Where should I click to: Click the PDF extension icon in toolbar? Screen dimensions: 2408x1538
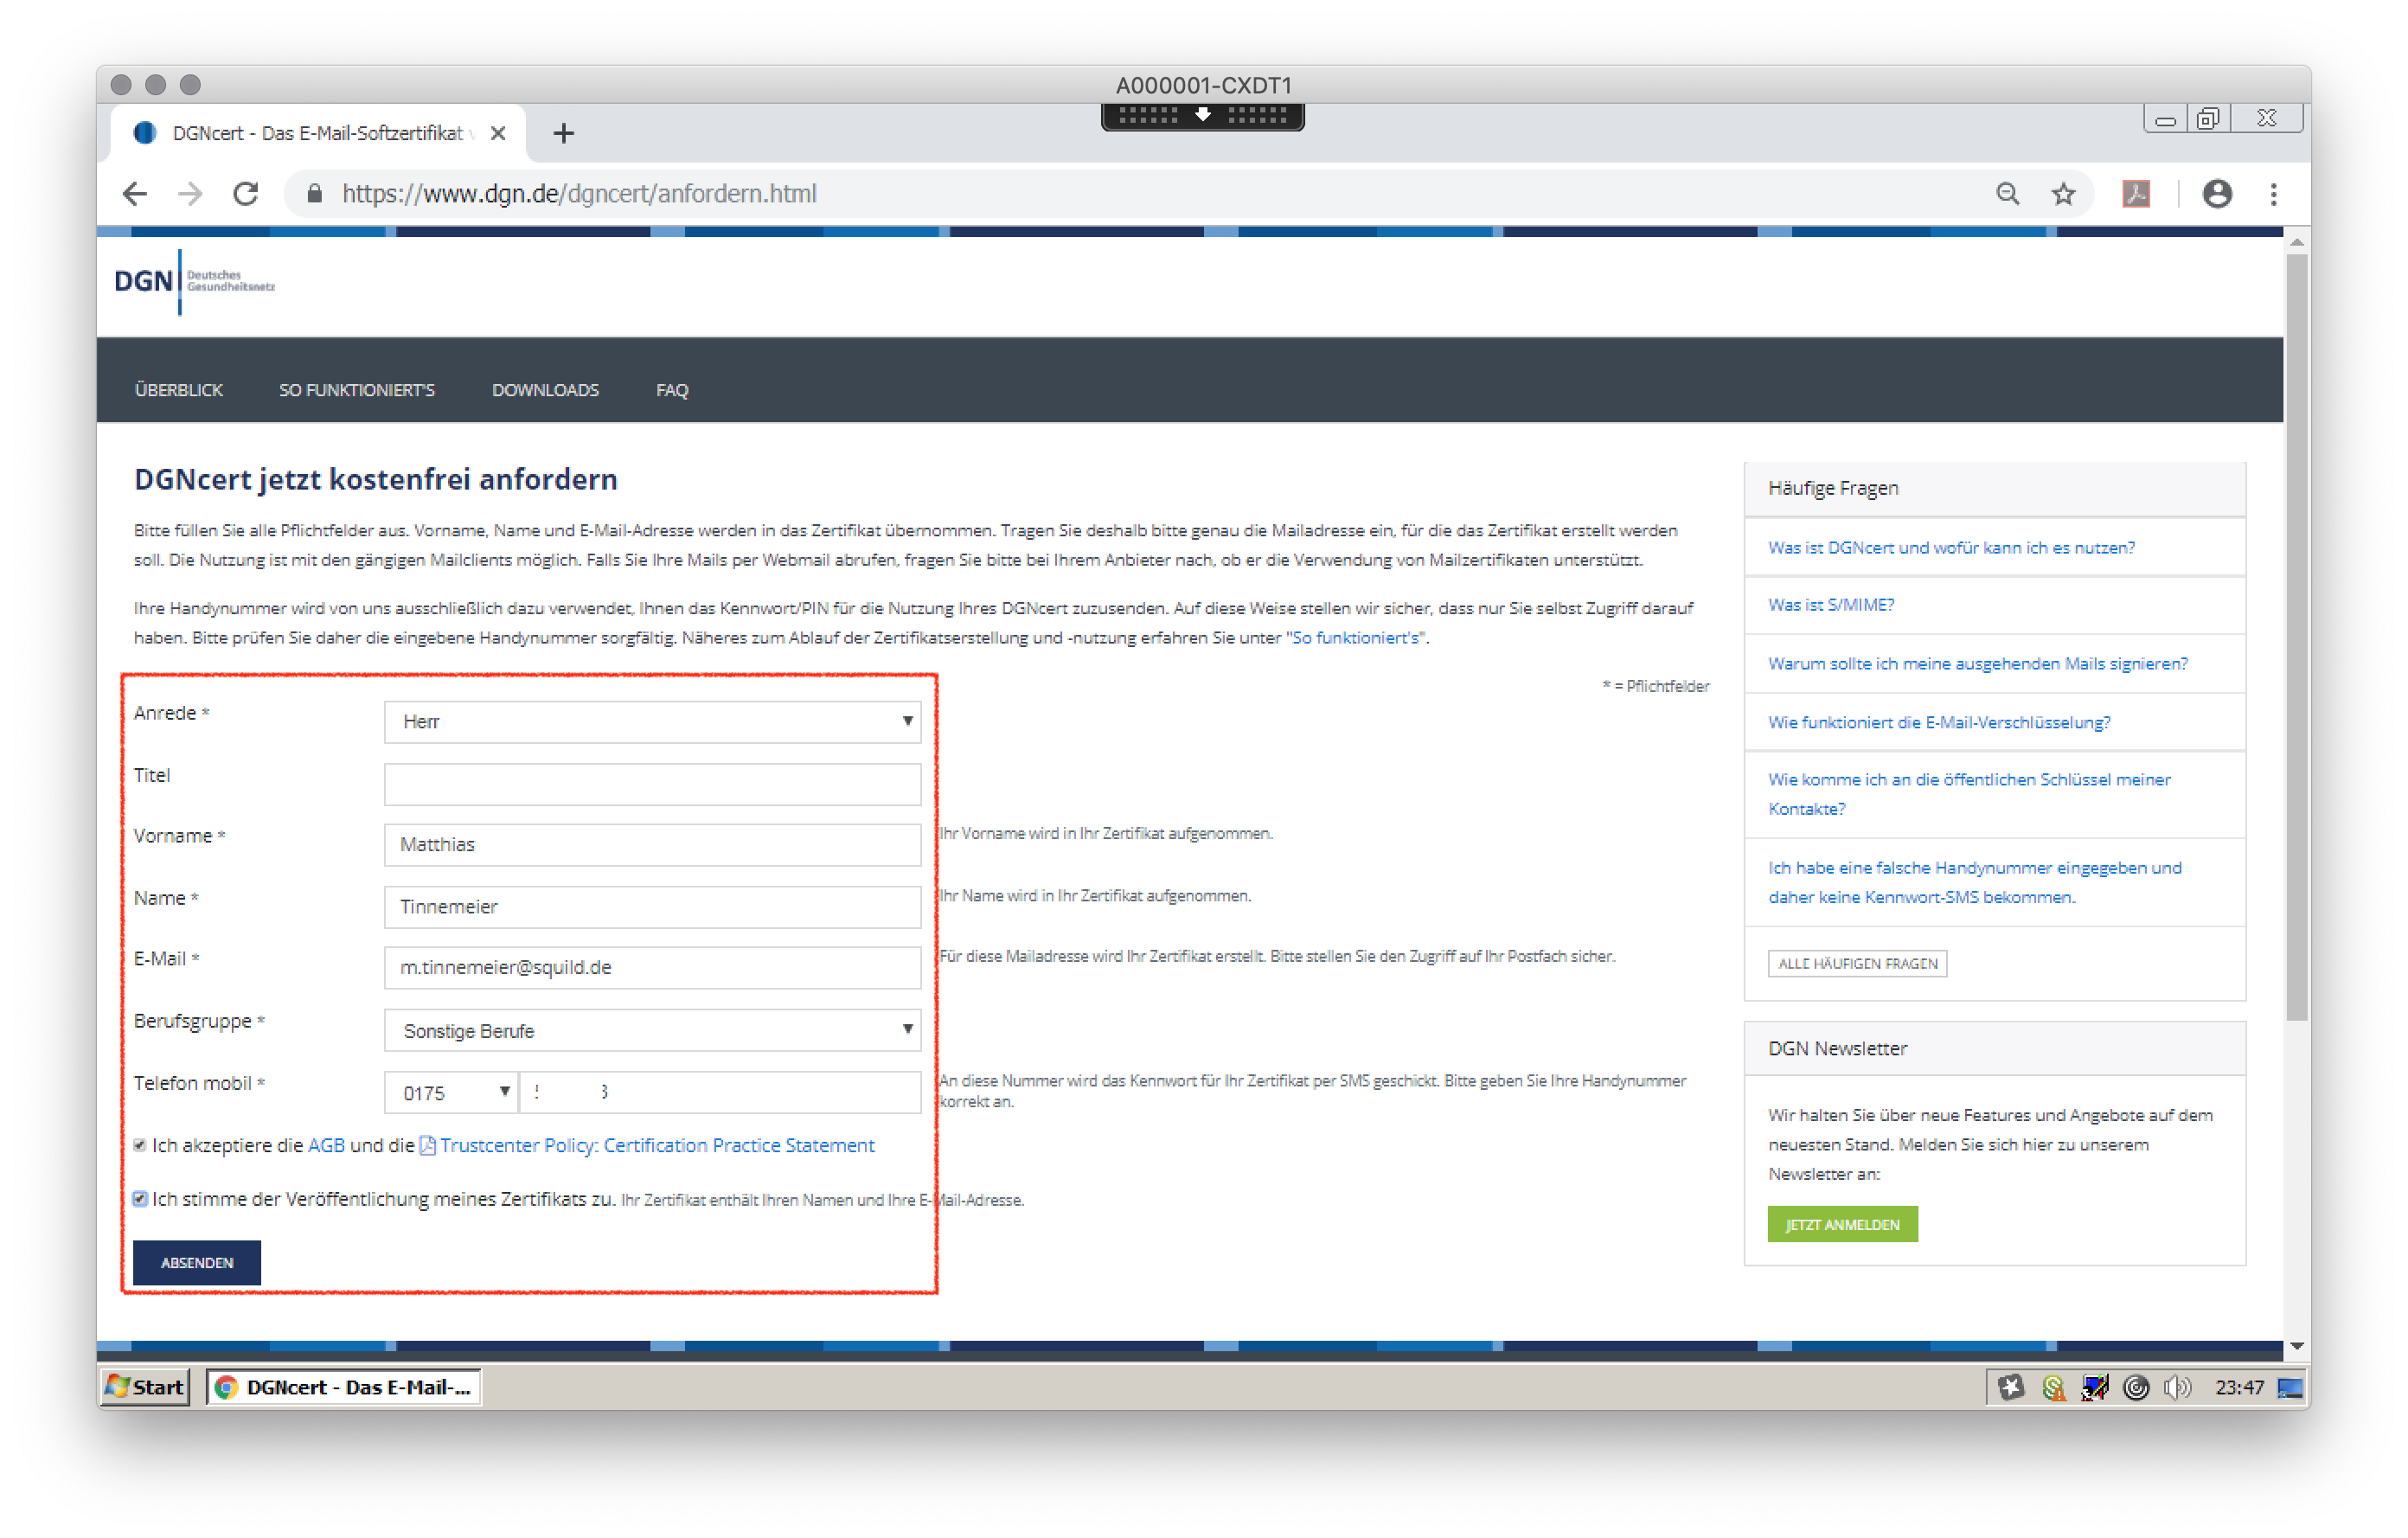tap(2135, 194)
